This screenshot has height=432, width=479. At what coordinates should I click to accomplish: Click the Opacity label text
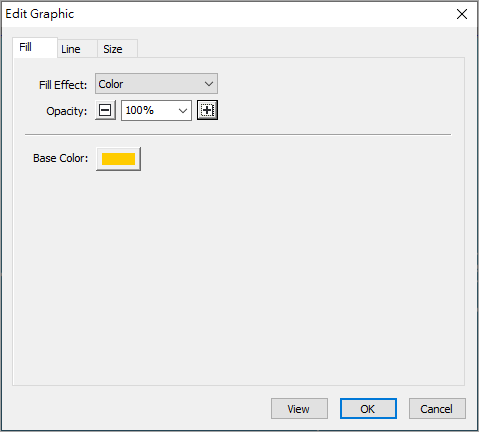[x=67, y=111]
